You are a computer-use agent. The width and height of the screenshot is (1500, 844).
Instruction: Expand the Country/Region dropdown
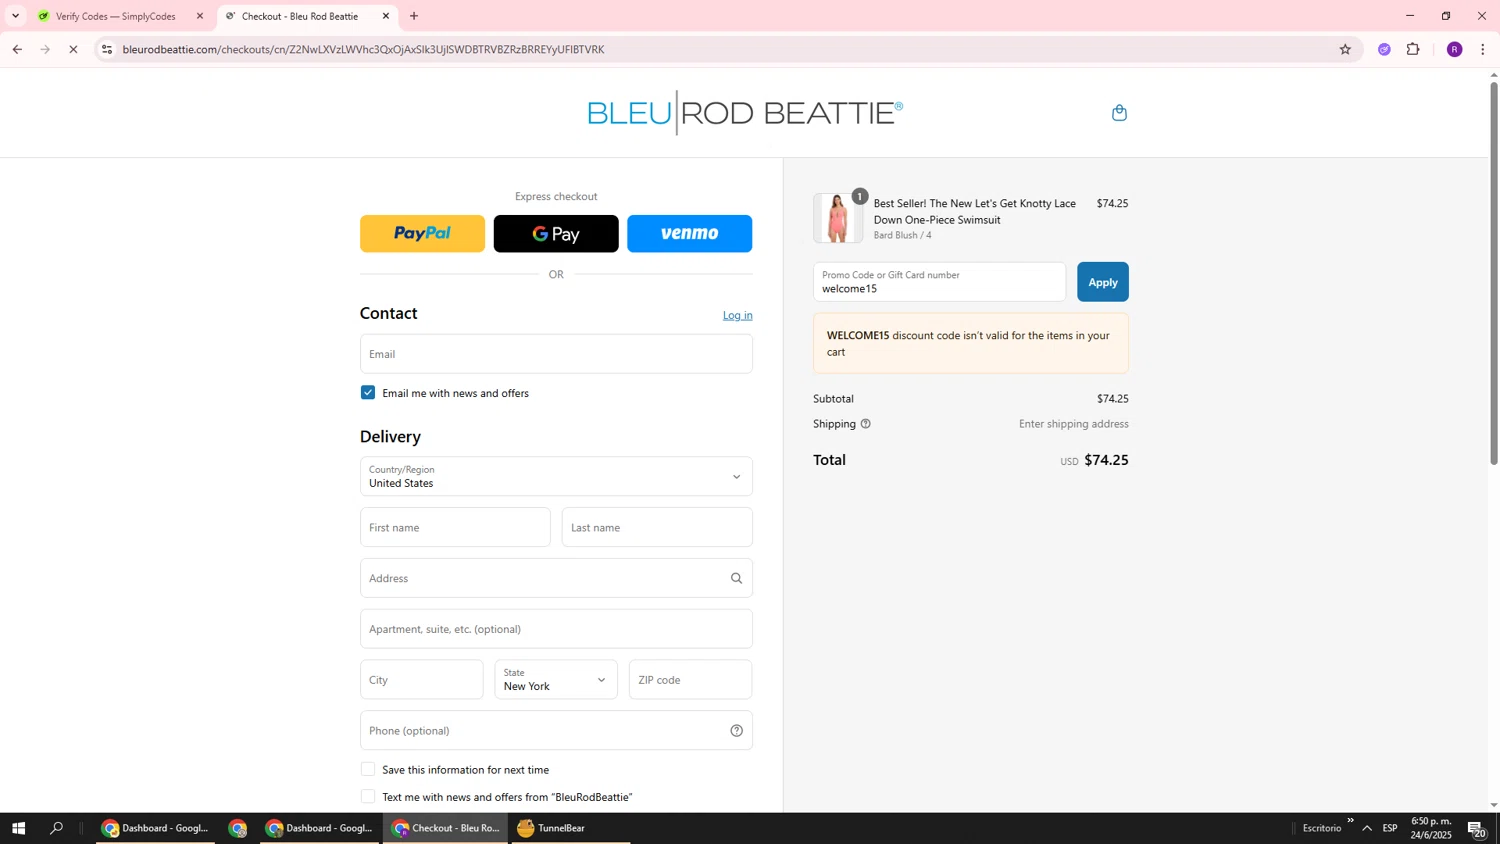click(556, 477)
